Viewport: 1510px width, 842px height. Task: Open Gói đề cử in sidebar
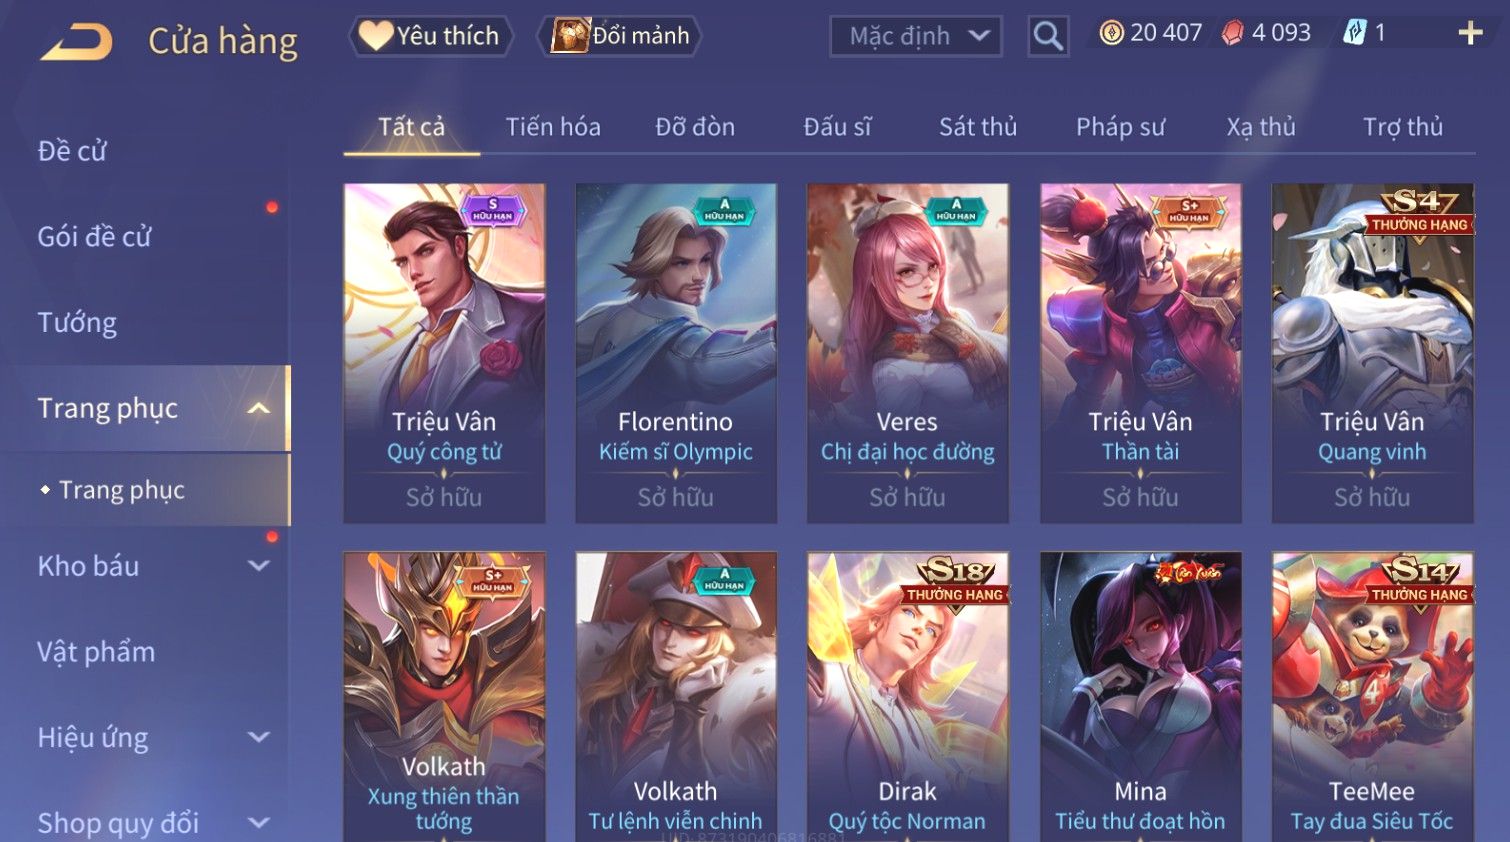94,237
